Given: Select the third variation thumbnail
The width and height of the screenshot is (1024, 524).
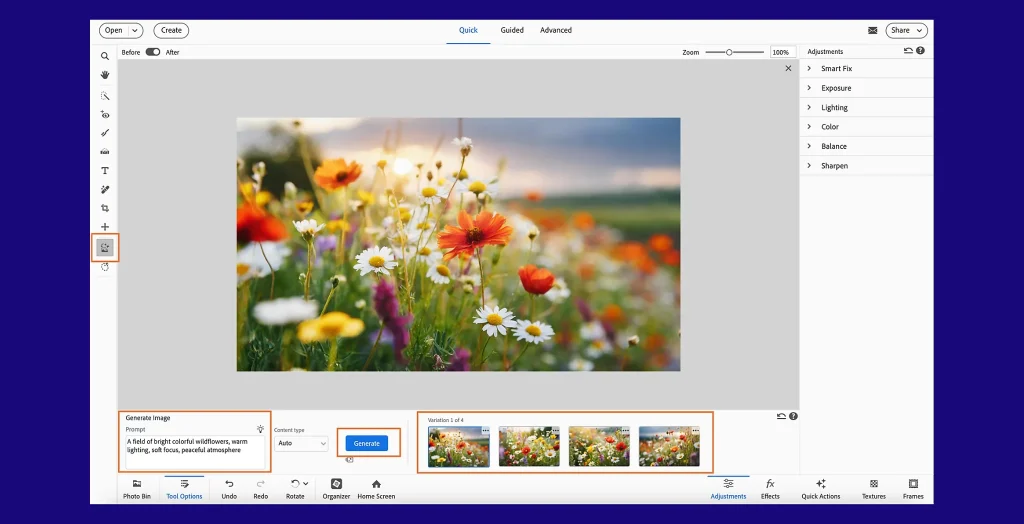Looking at the screenshot, I should (x=599, y=447).
